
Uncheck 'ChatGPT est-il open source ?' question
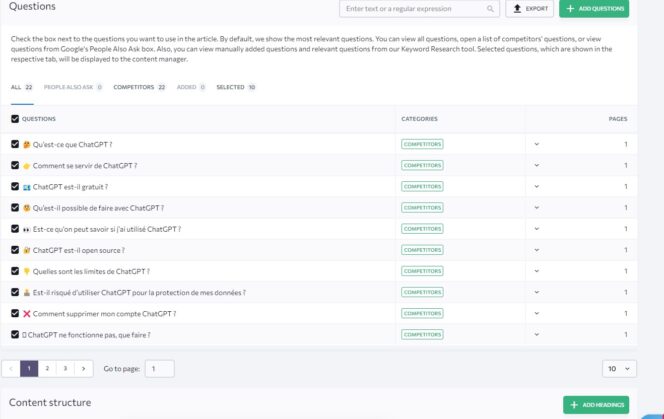(x=14, y=250)
